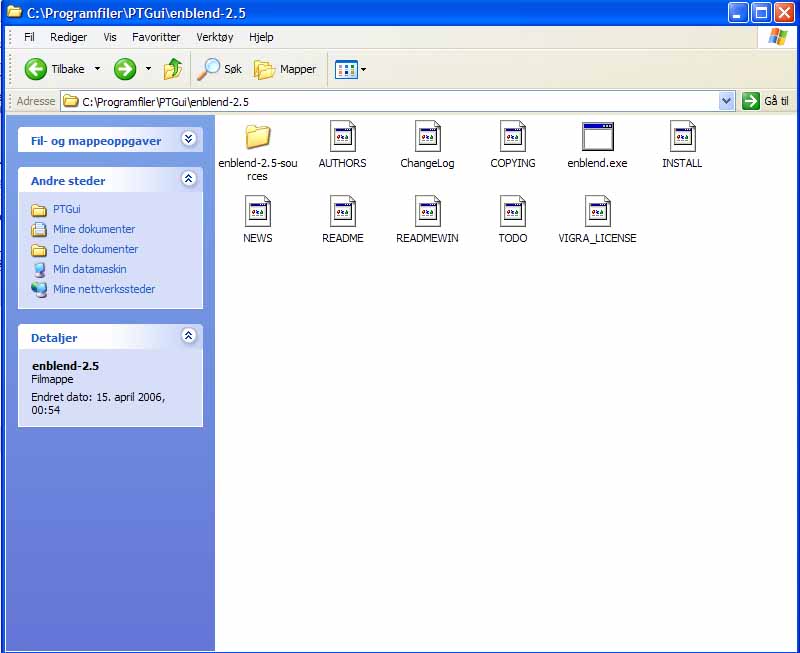Click the green Tilbake back arrow
This screenshot has width=800, height=653.
36,69
